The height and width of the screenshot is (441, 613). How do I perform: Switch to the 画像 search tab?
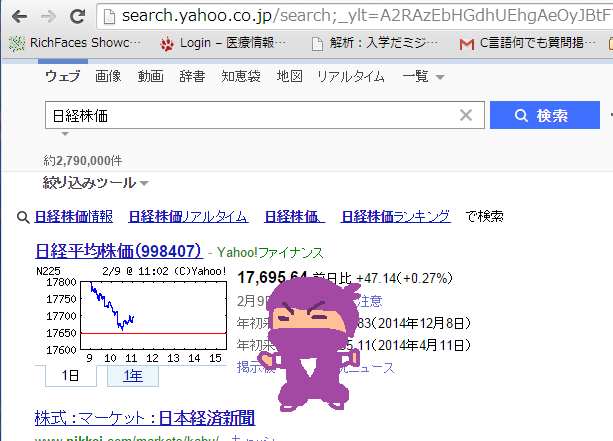108,76
